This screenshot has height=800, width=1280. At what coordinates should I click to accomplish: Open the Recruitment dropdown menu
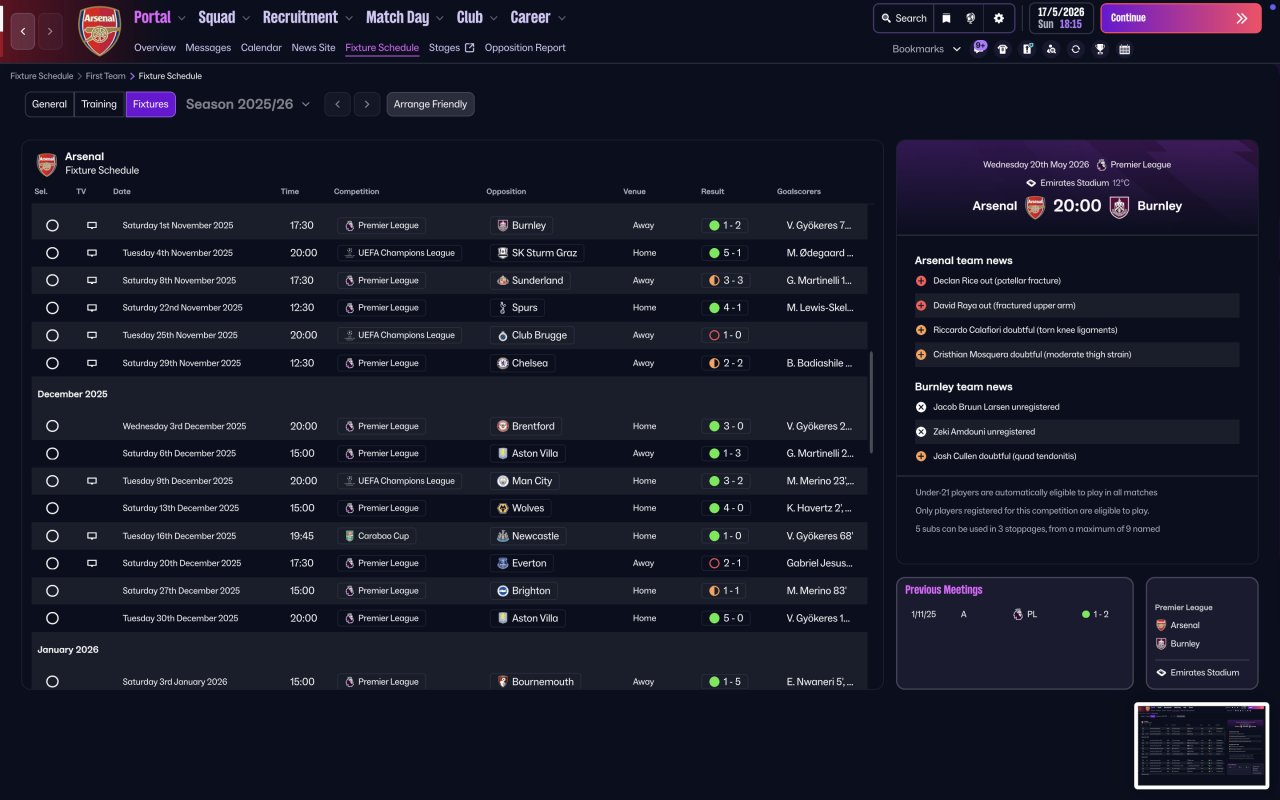pos(308,17)
